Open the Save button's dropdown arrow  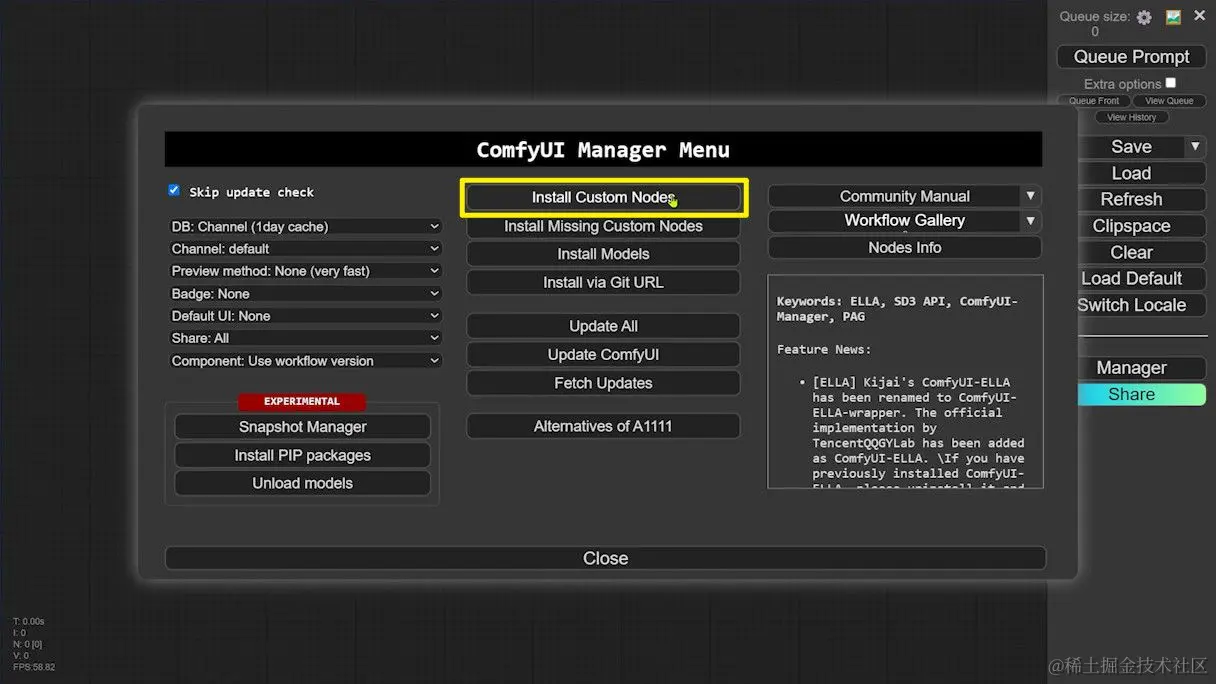(x=1194, y=147)
